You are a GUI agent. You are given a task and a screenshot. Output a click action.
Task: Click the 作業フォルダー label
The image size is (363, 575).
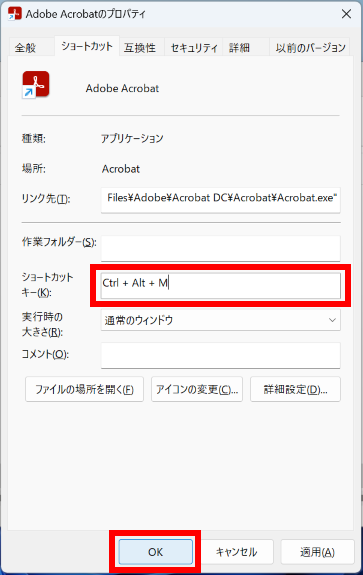pos(59,242)
